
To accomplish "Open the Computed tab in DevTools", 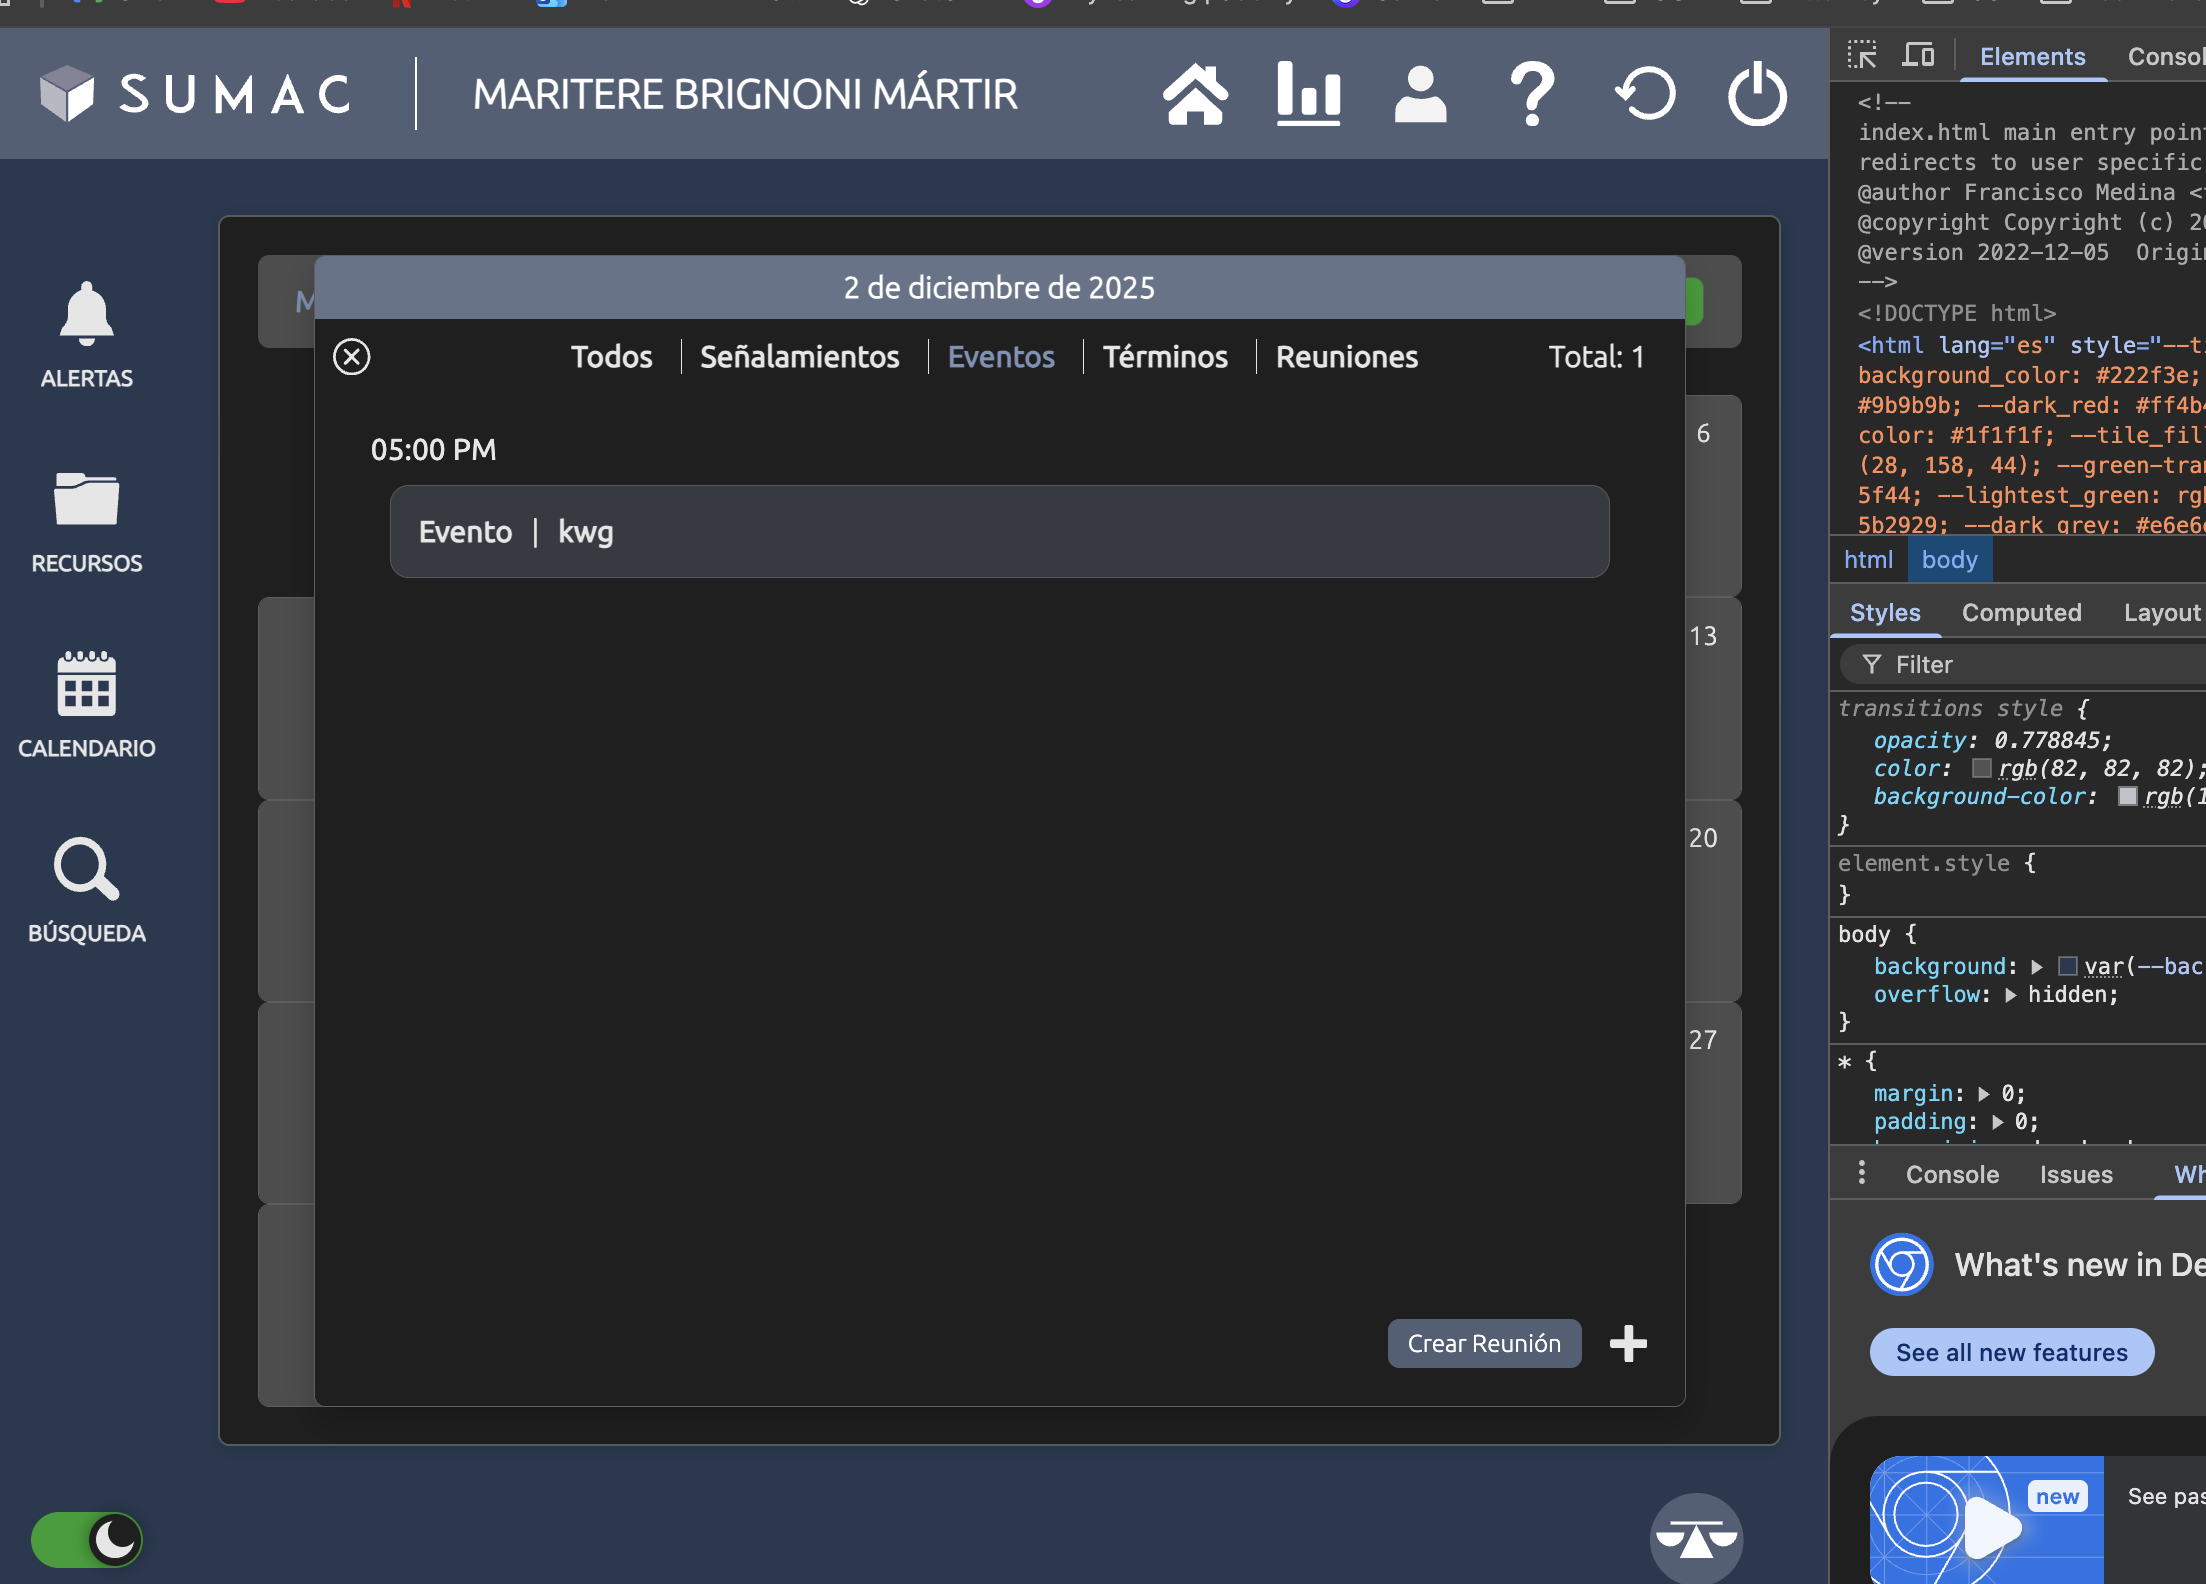I will (2021, 613).
